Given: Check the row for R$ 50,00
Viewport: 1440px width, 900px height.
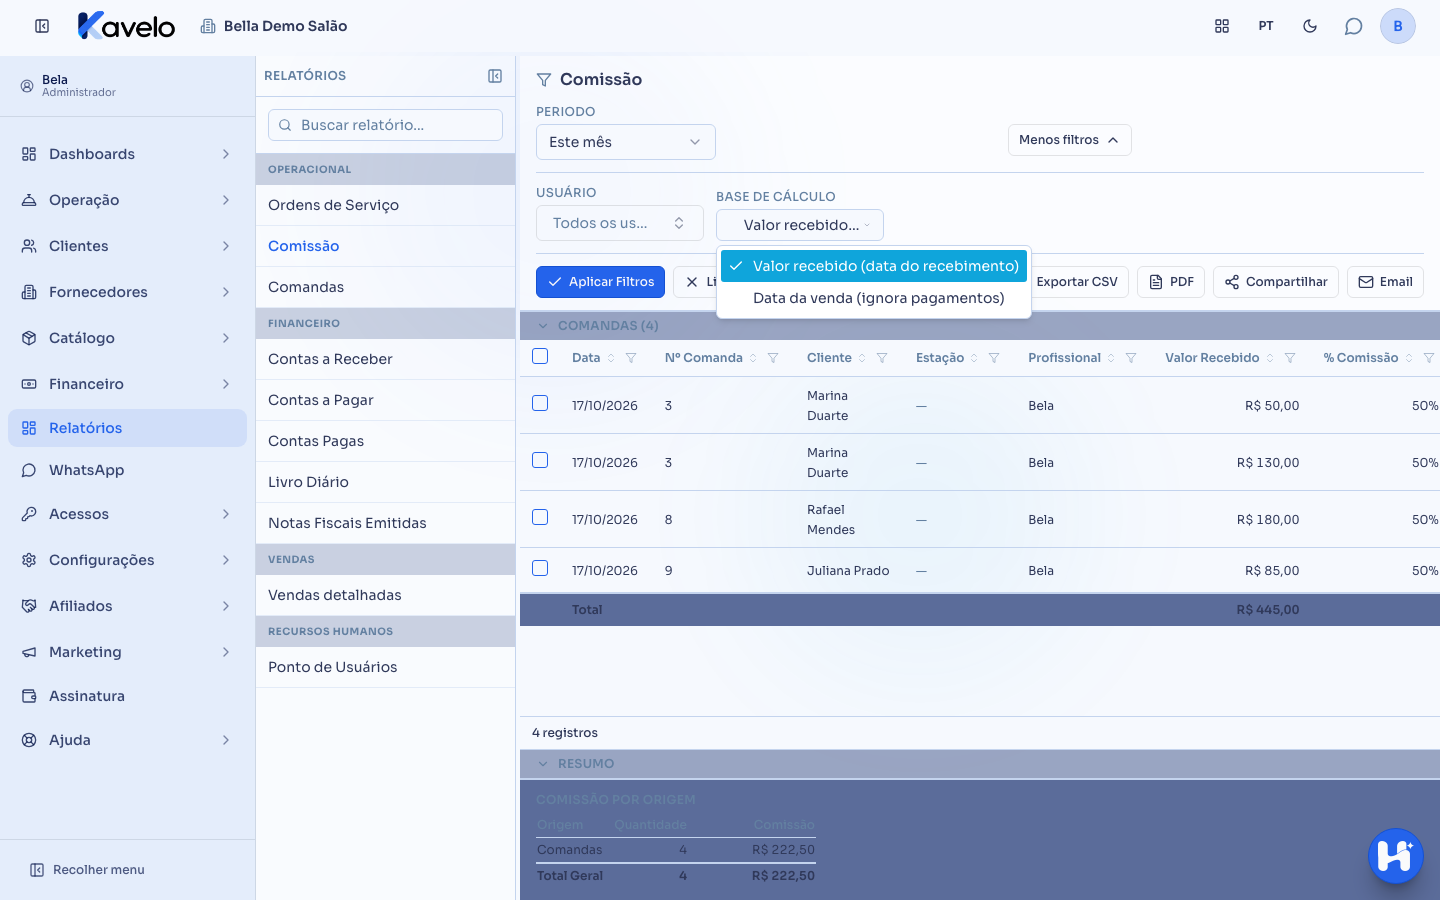Looking at the screenshot, I should 540,403.
